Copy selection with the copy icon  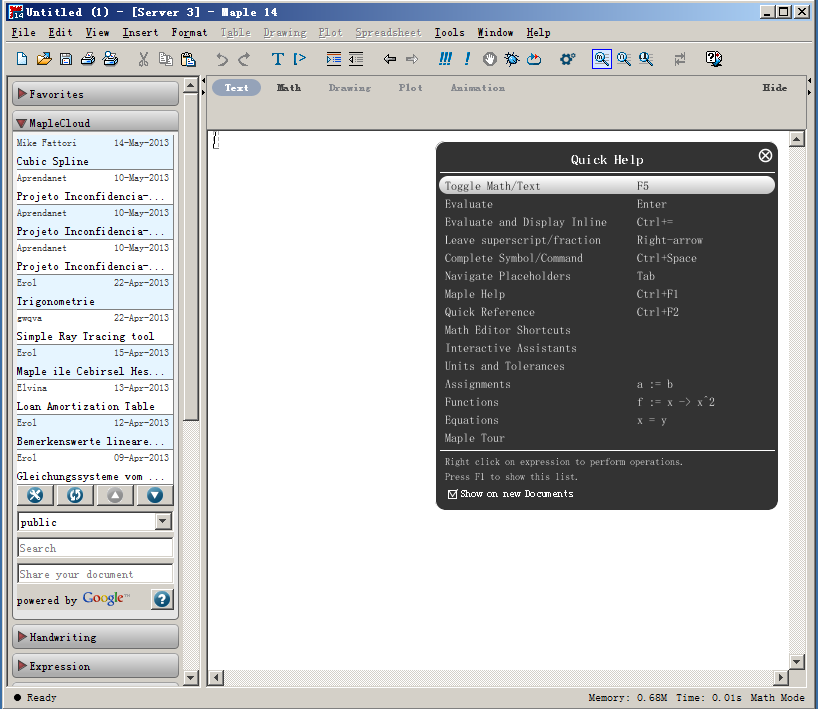click(166, 59)
